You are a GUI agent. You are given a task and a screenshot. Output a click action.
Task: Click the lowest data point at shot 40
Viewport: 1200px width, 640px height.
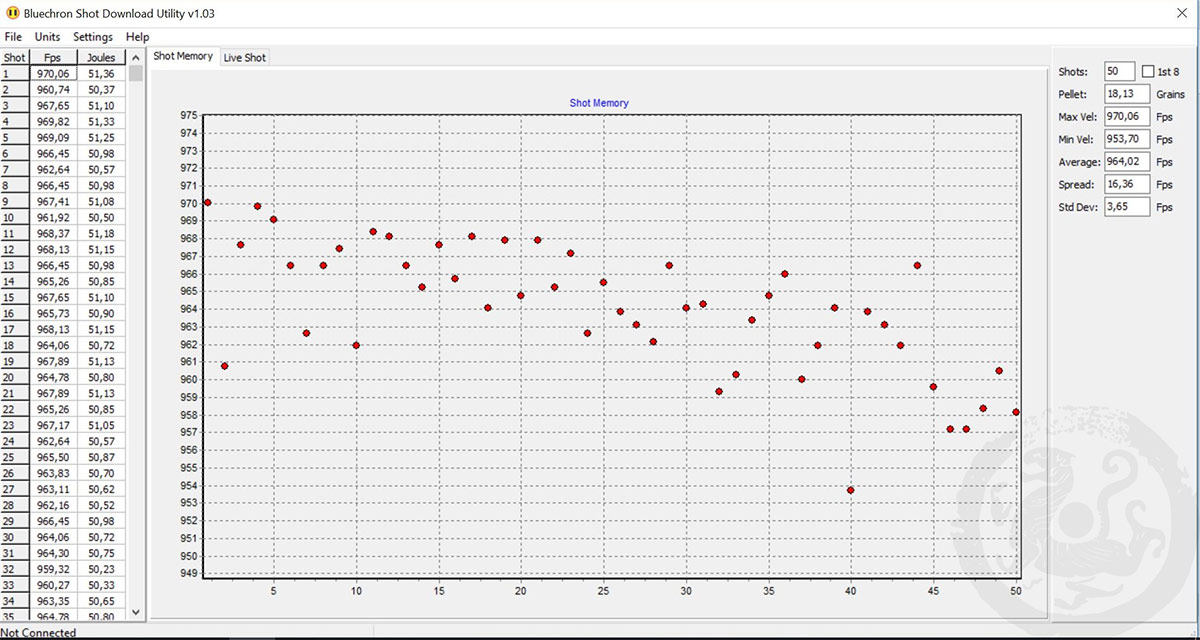click(850, 490)
